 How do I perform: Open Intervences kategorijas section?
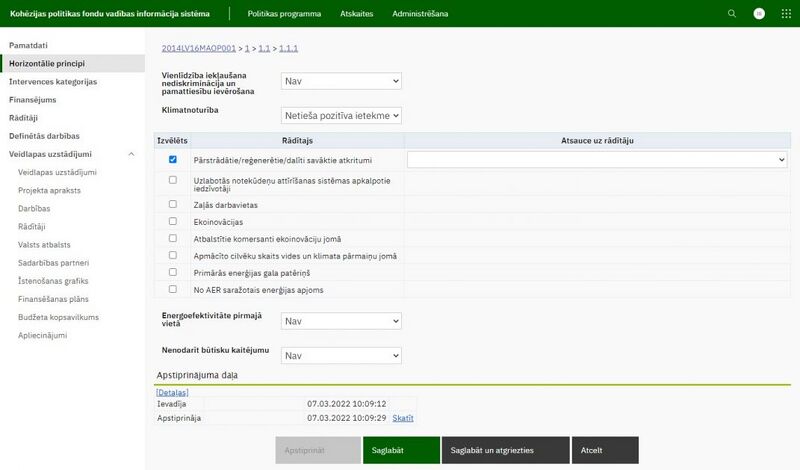[x=53, y=82]
